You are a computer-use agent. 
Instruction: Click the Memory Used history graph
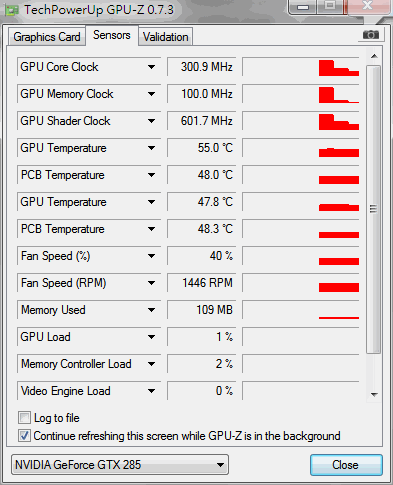[301, 310]
